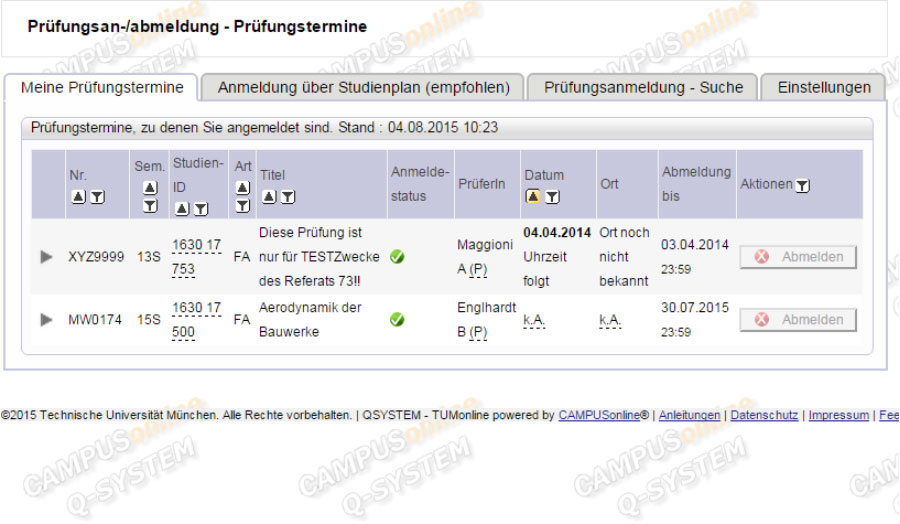Go to Einstellungen tab
900x524 pixels.
pos(824,88)
